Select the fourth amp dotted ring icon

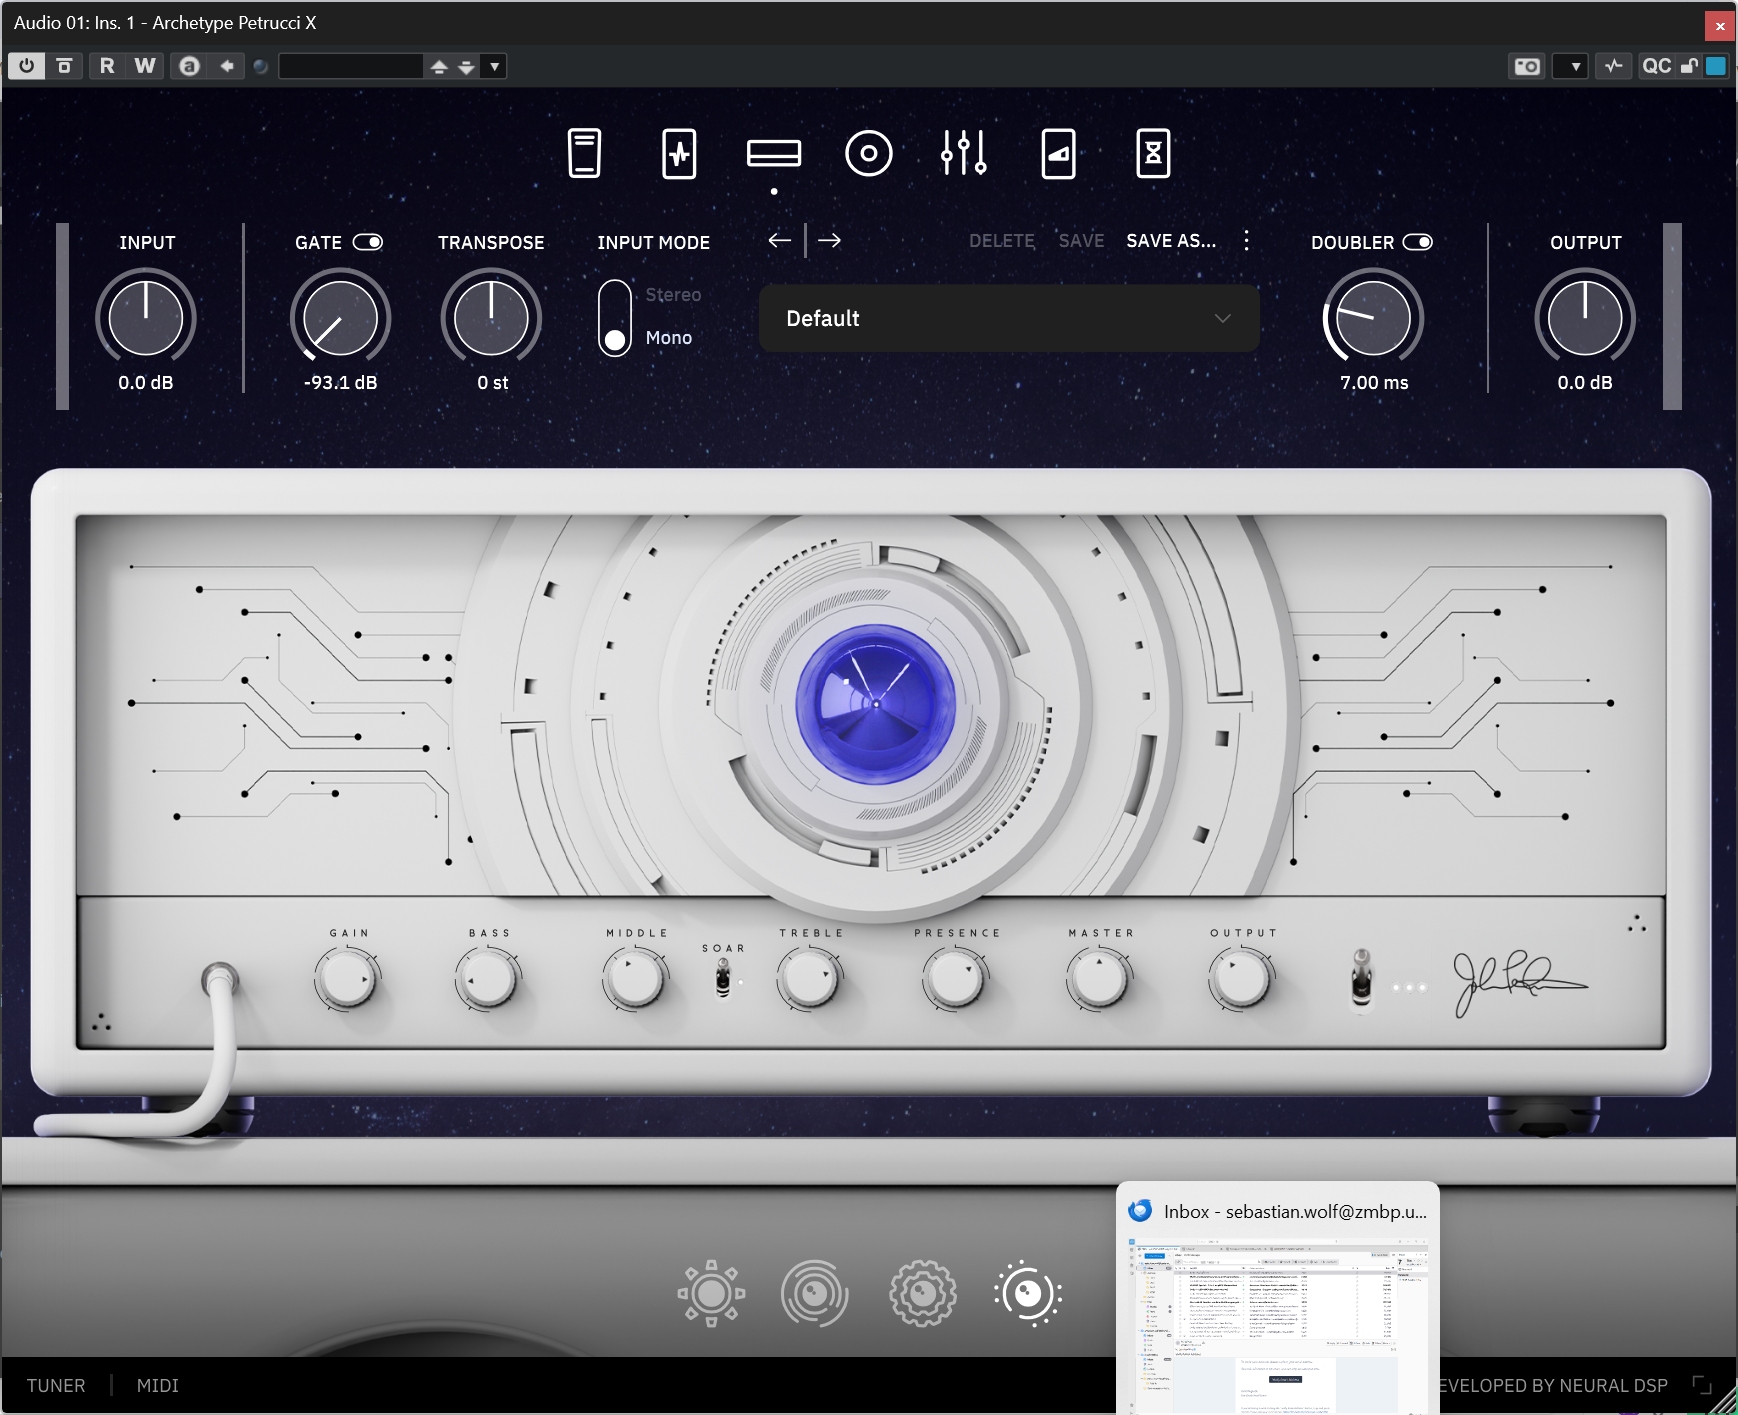coord(1028,1293)
